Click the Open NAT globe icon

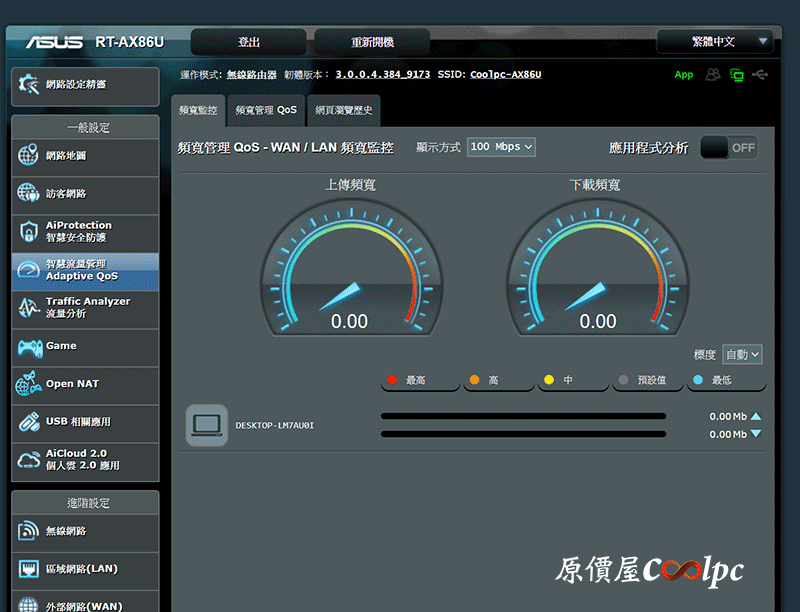[28, 384]
